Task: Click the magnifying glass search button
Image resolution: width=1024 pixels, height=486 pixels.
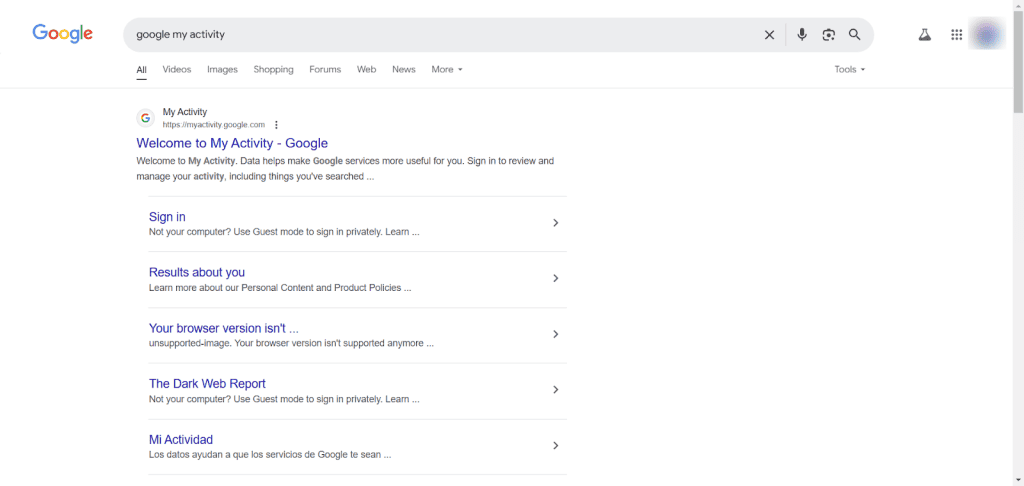Action: point(854,35)
